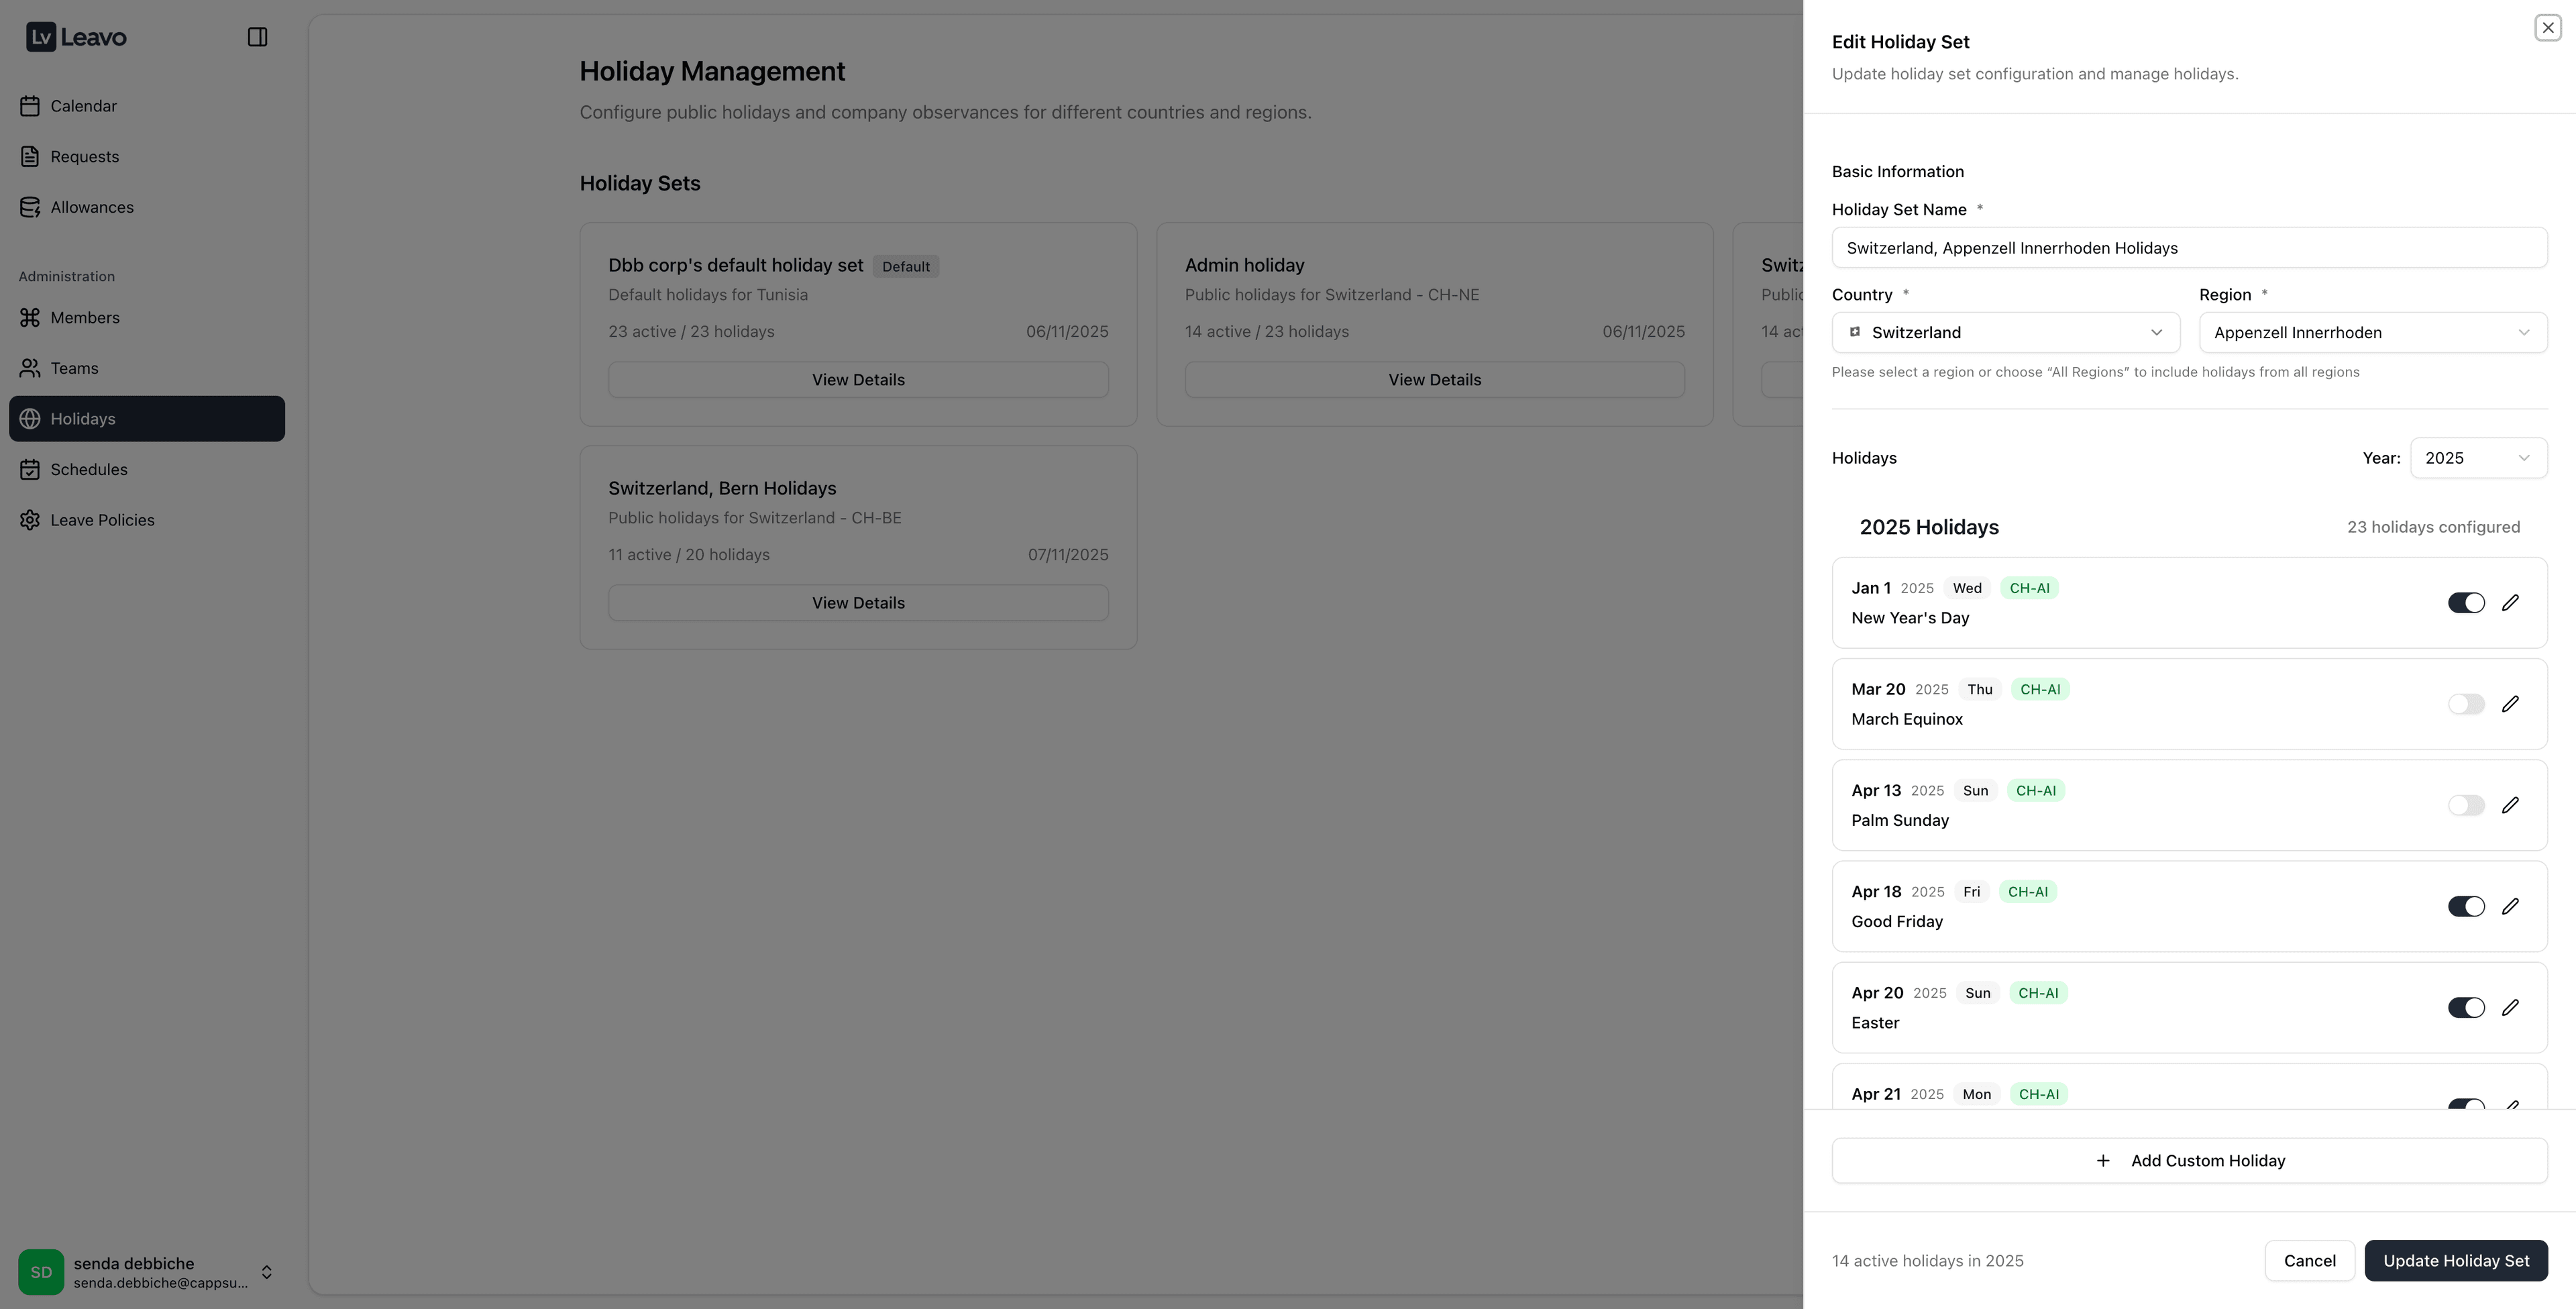Open the Country dropdown showing Switzerland
This screenshot has width=2576, height=1309.
(x=2005, y=332)
